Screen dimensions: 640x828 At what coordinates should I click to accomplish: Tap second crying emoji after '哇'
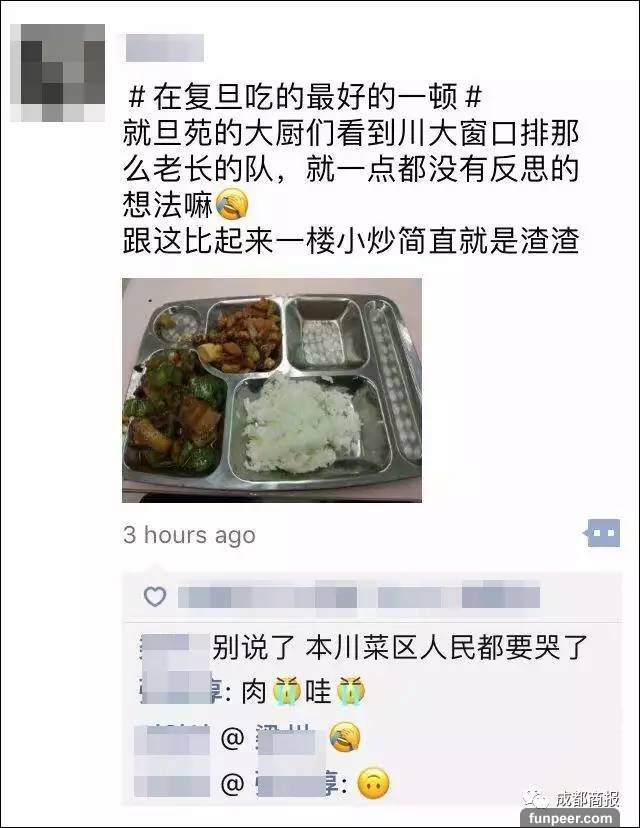[x=350, y=691]
